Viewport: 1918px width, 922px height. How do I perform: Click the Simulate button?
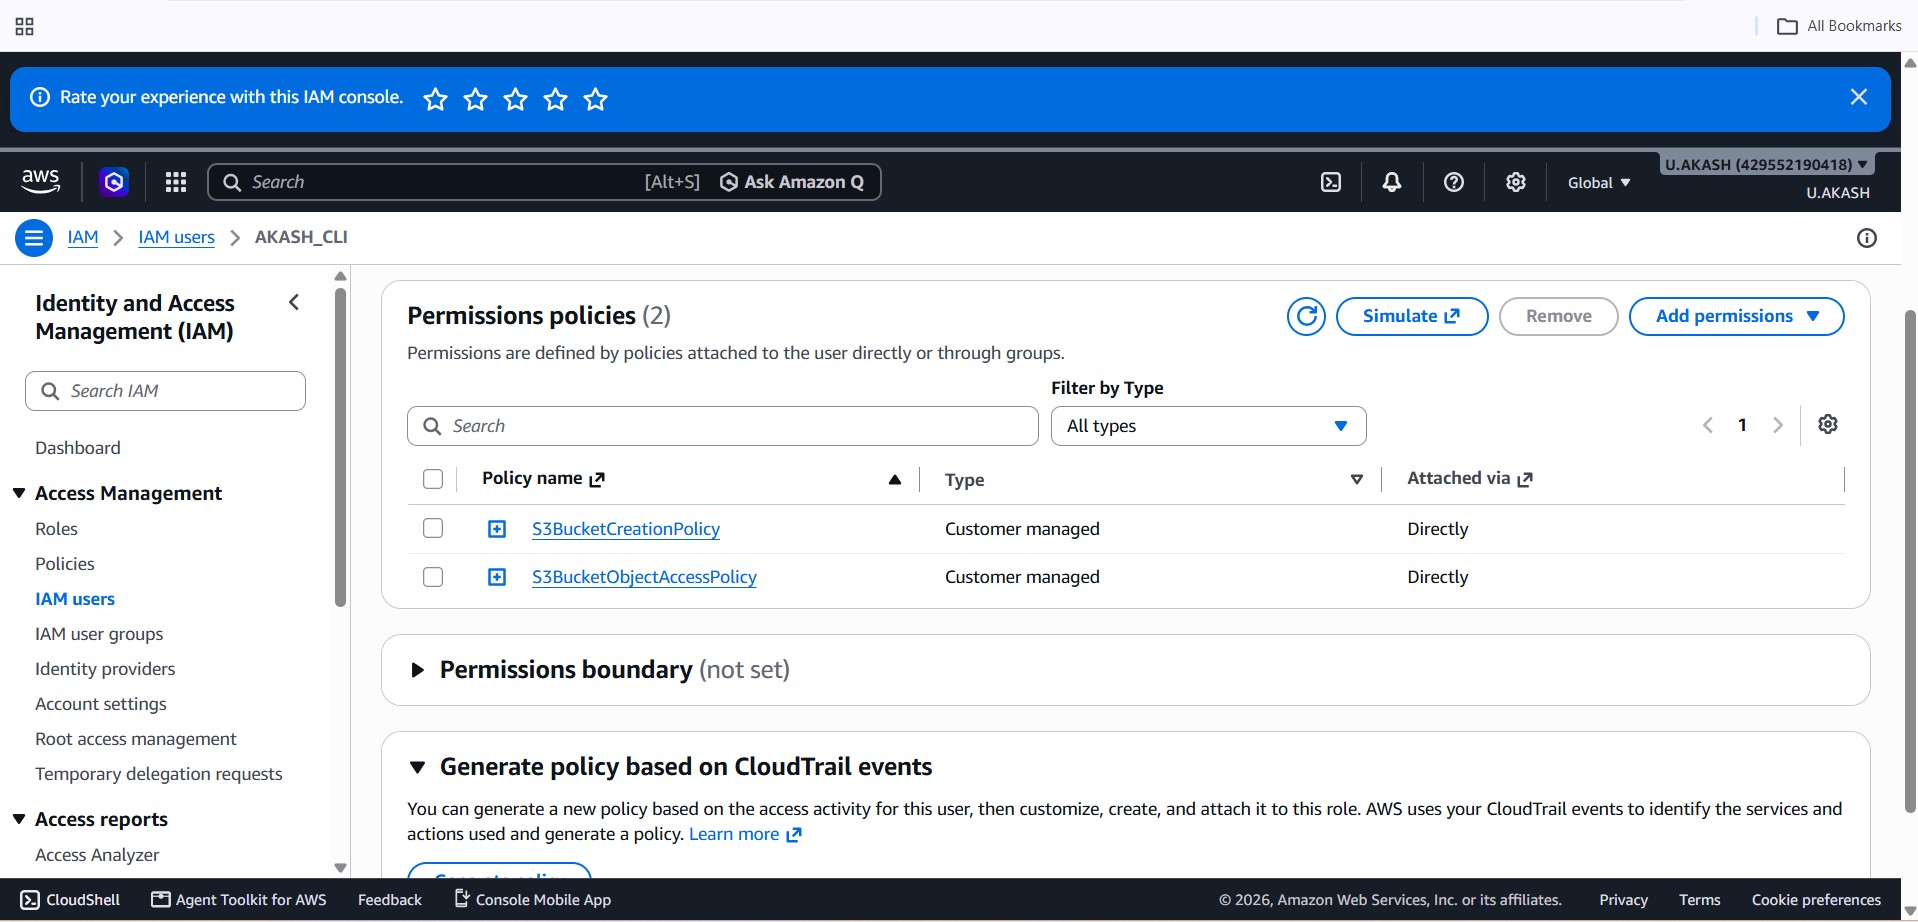pyautogui.click(x=1412, y=316)
